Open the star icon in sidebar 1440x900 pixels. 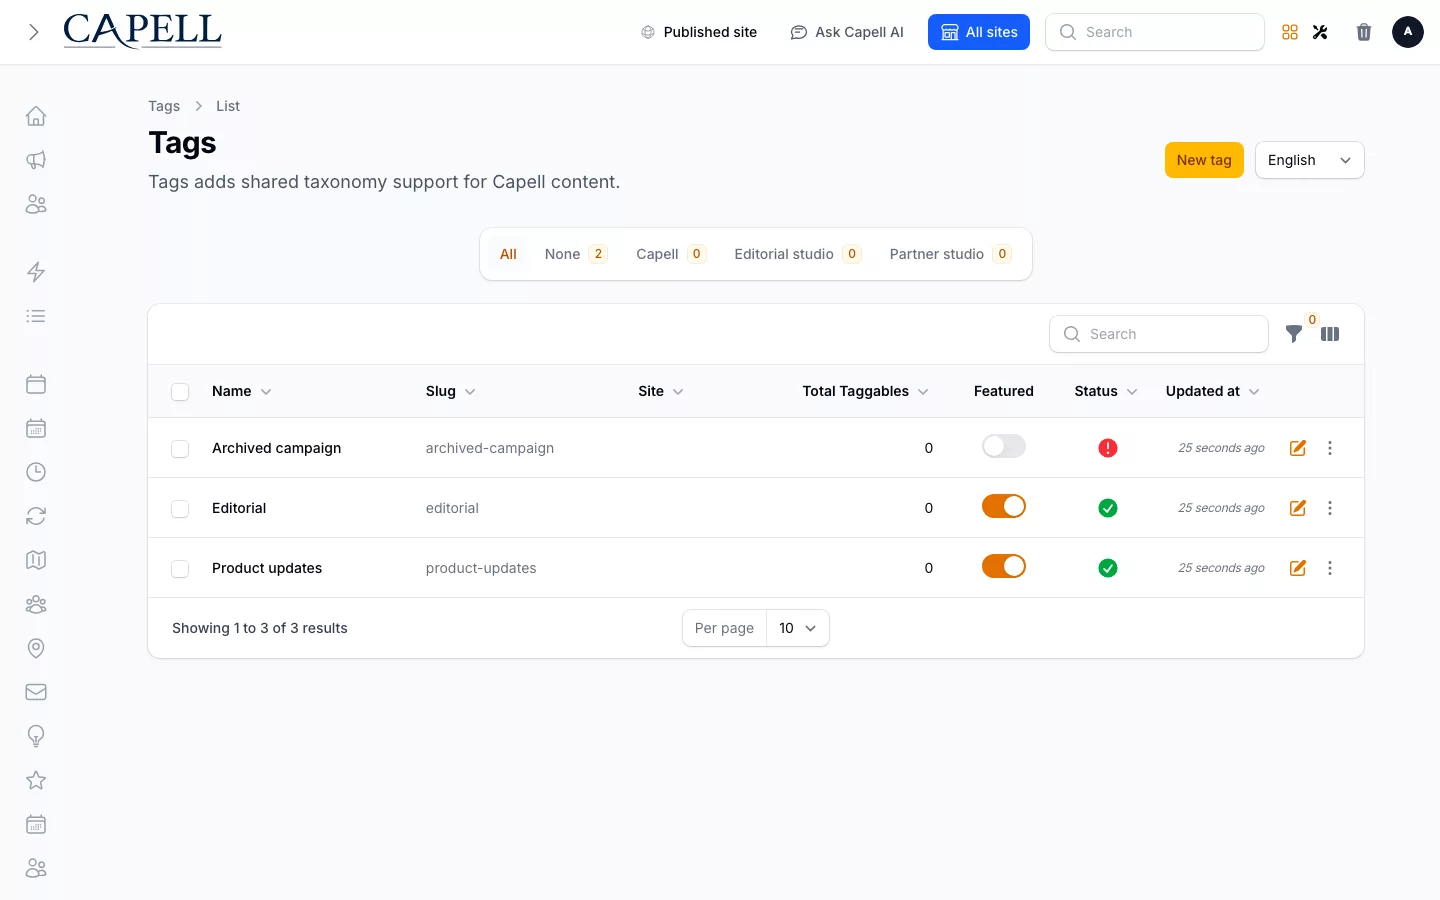[x=36, y=780]
